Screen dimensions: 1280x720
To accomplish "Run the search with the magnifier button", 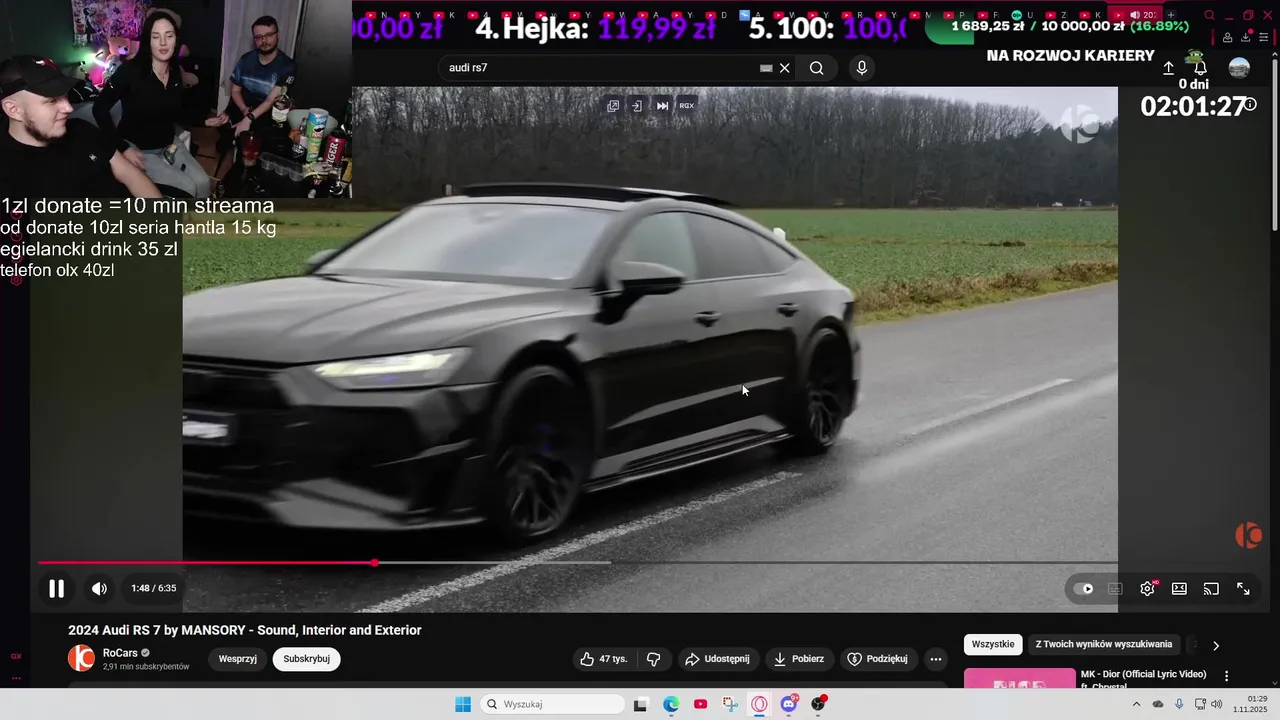I will pos(817,68).
